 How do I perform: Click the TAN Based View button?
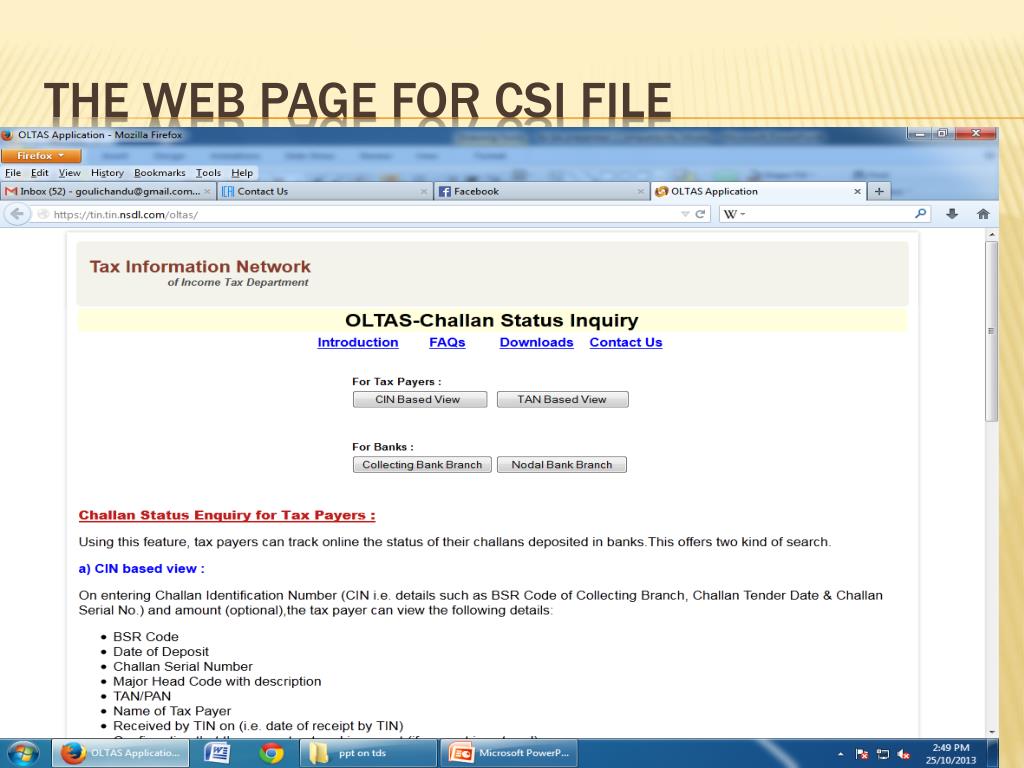[562, 400]
